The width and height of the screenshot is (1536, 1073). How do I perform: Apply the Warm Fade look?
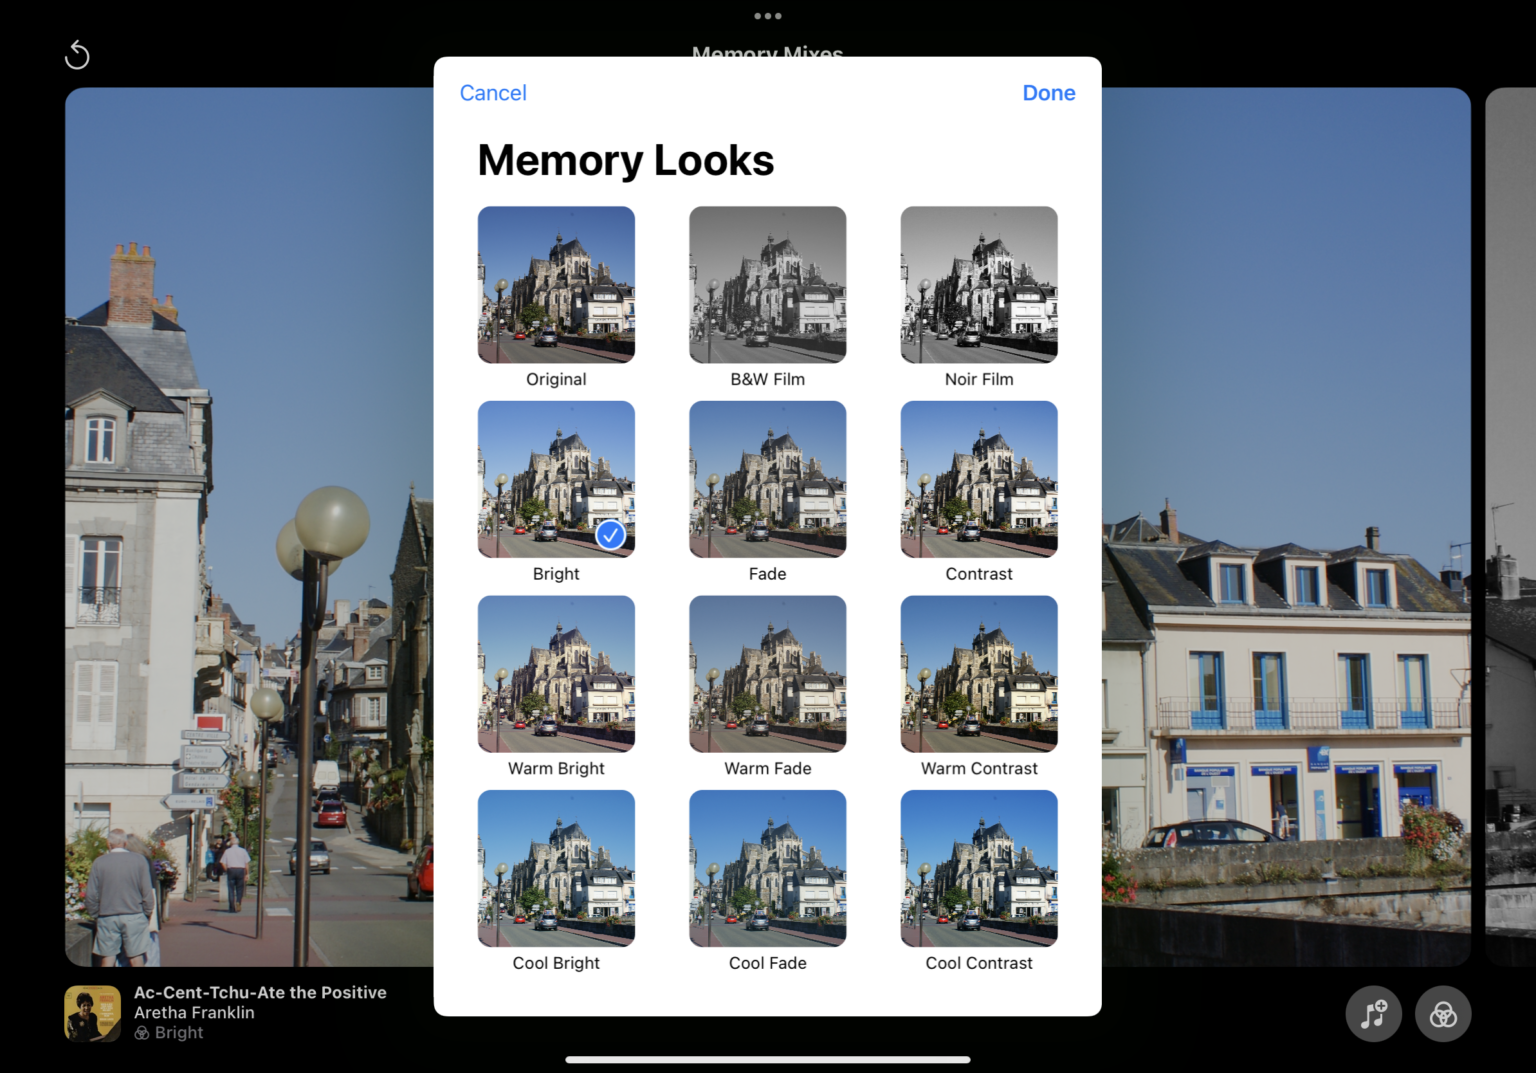coord(767,674)
